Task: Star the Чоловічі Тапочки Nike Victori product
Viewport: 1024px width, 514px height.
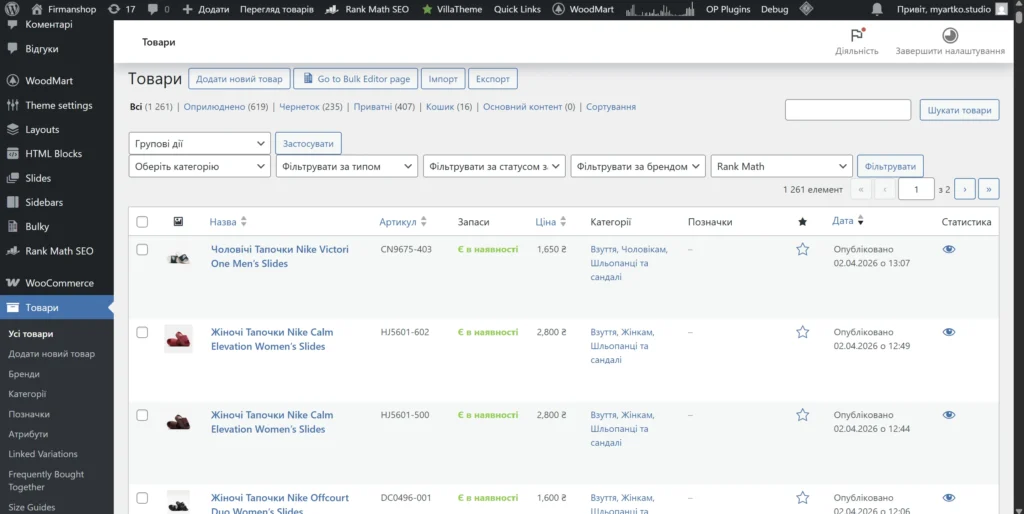Action: [802, 250]
